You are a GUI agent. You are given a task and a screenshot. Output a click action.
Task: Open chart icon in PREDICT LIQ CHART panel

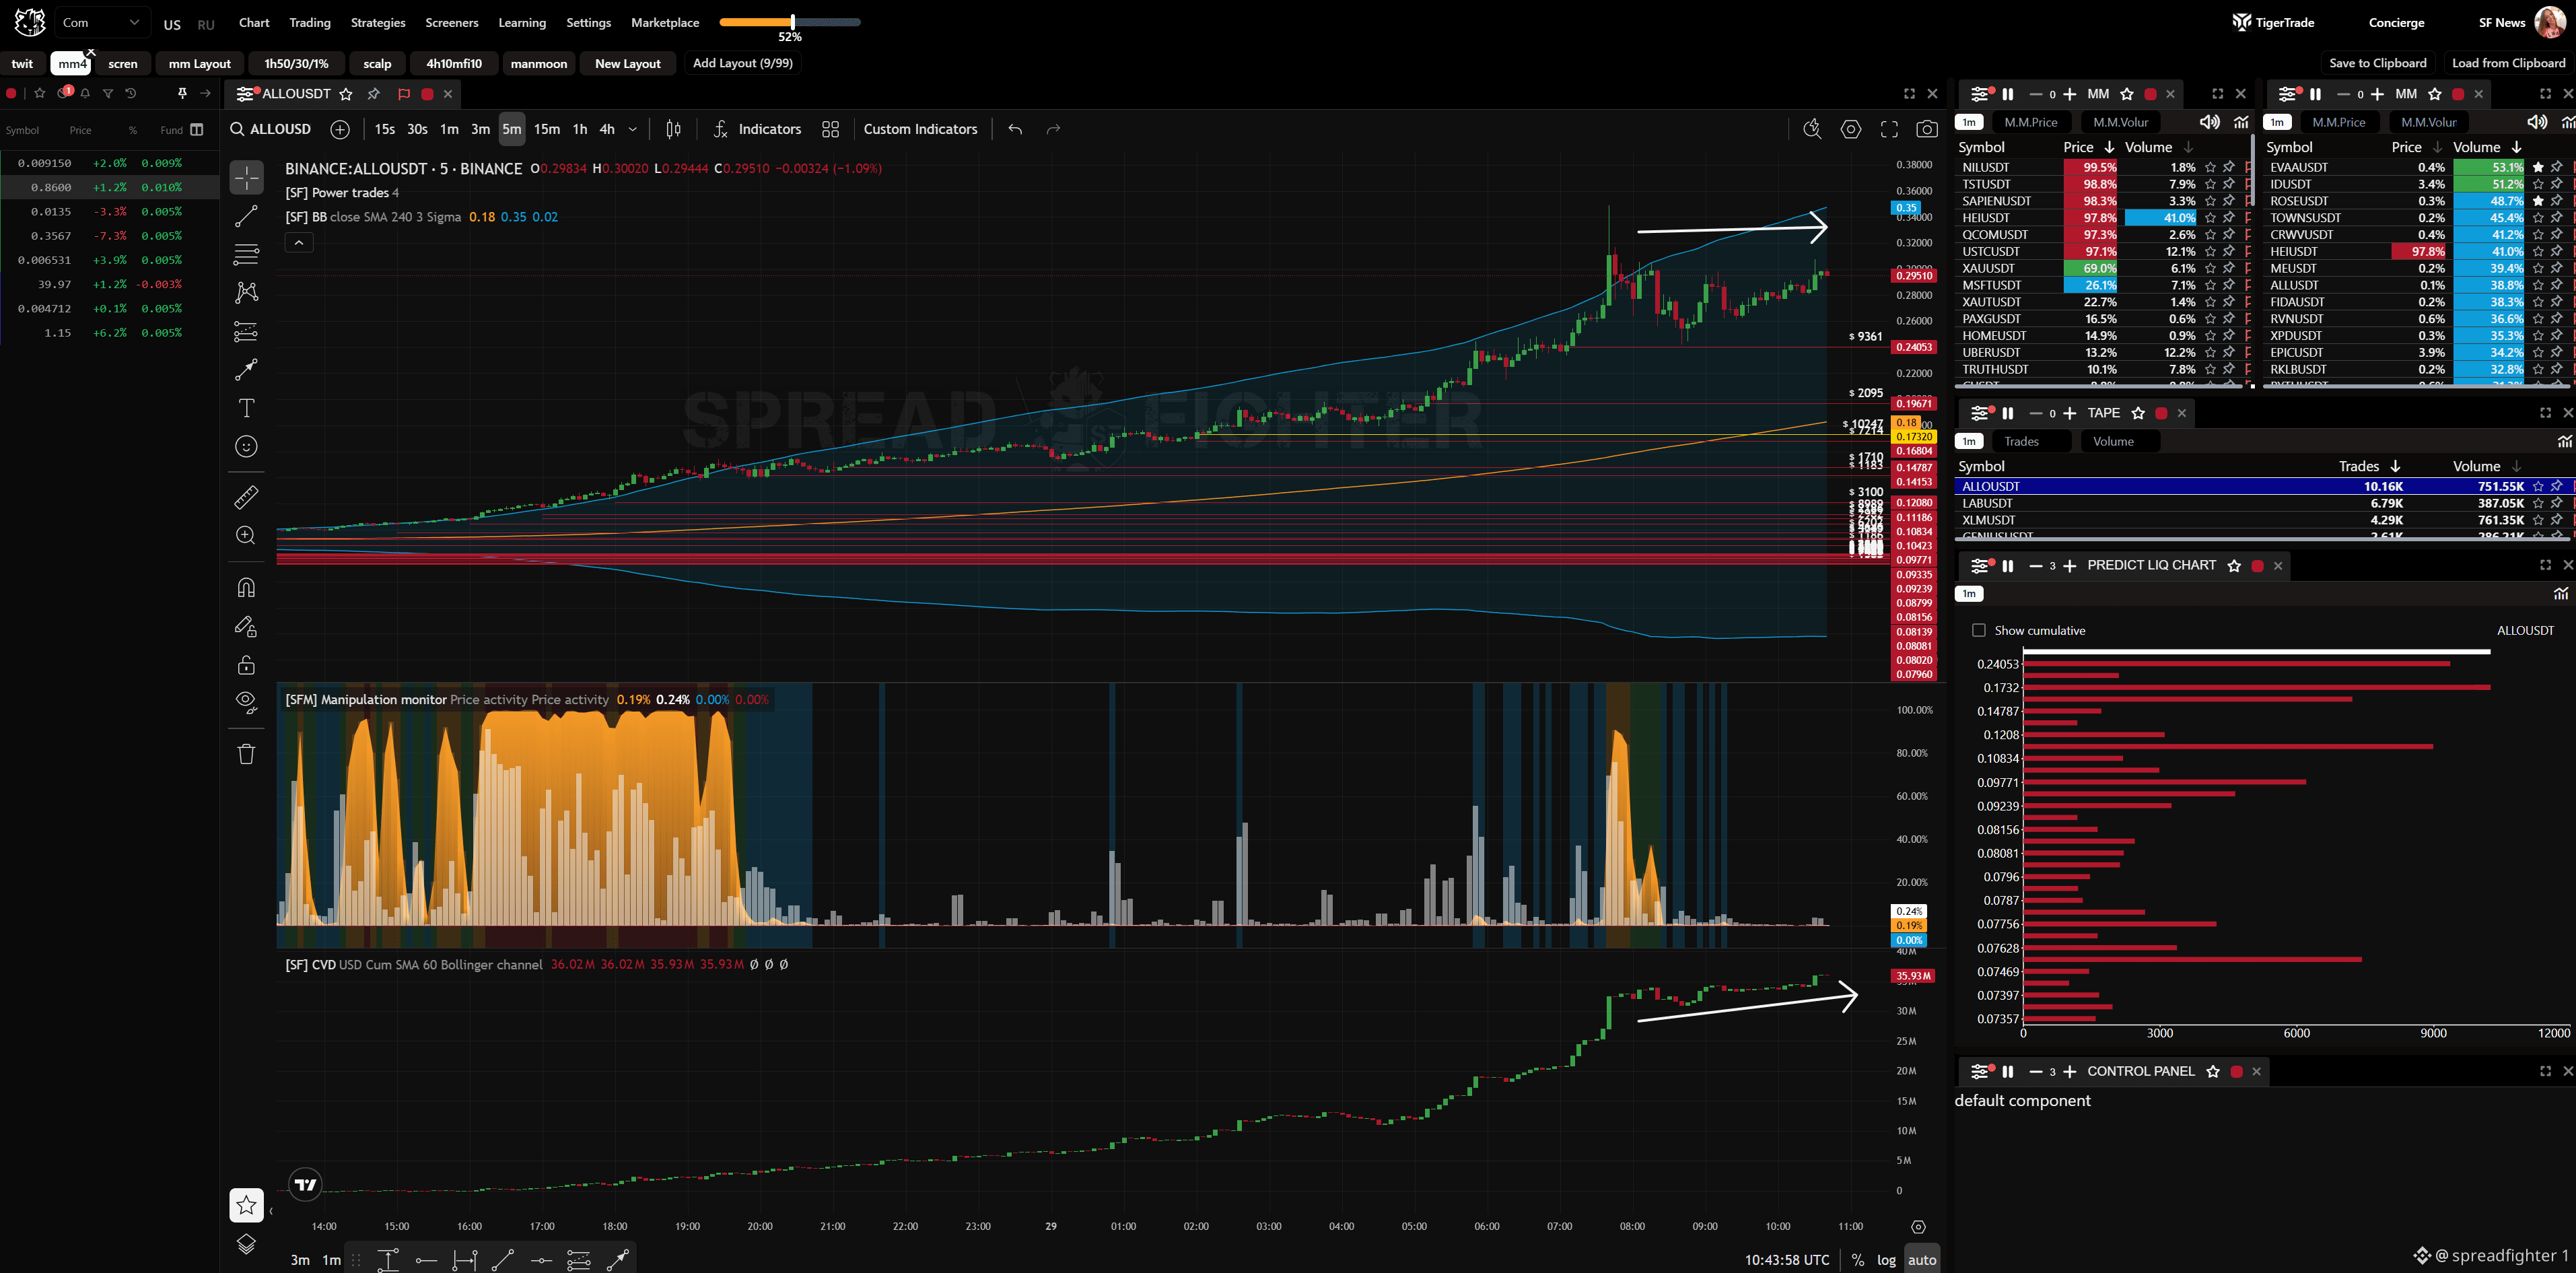click(x=2561, y=594)
